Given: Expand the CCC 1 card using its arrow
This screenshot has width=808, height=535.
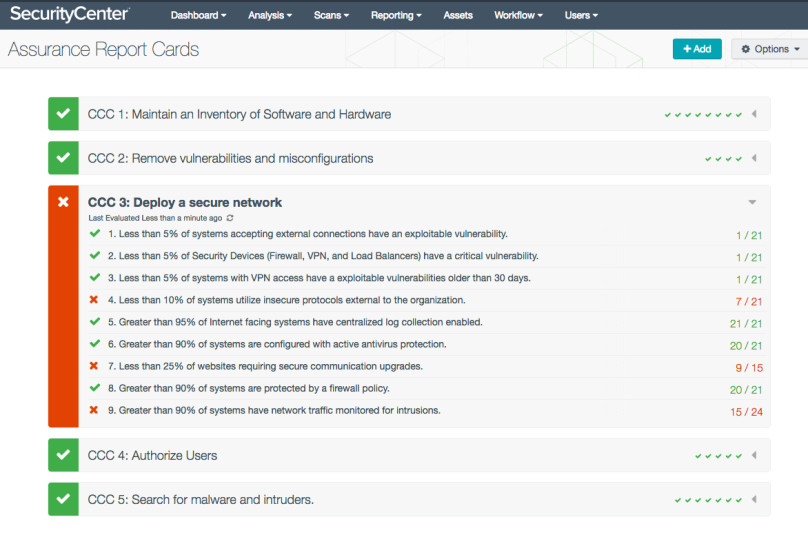Looking at the screenshot, I should tap(754, 114).
